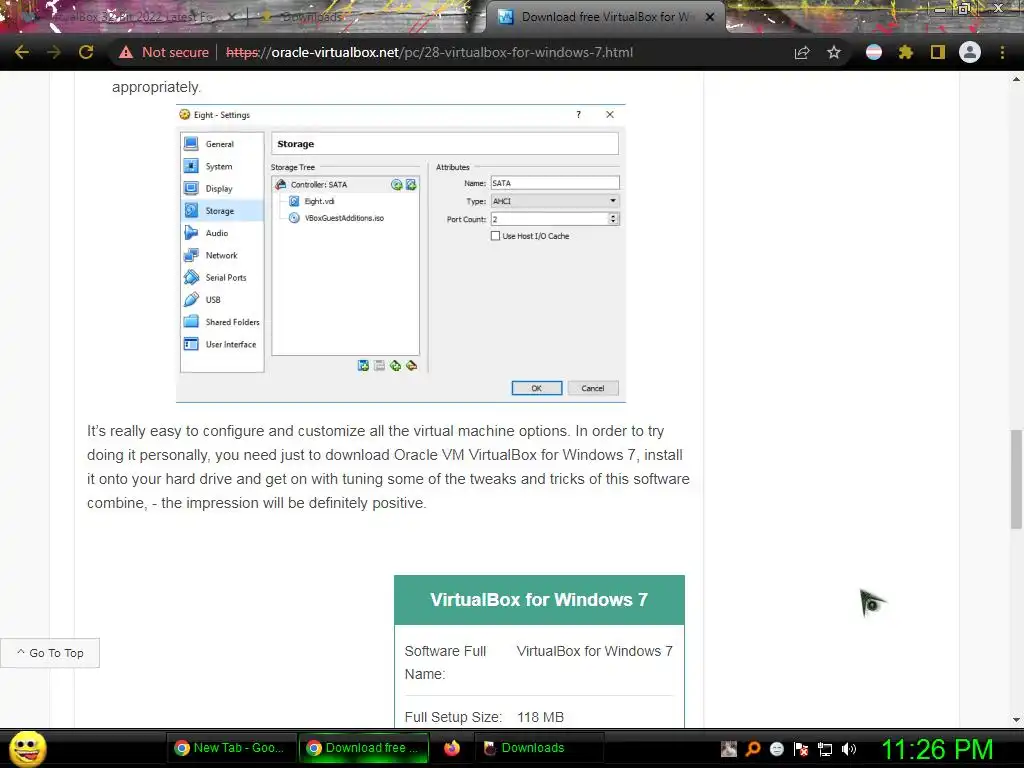Select the Download free VirtualBox tab
This screenshot has height=768, width=1024.
coord(597,17)
